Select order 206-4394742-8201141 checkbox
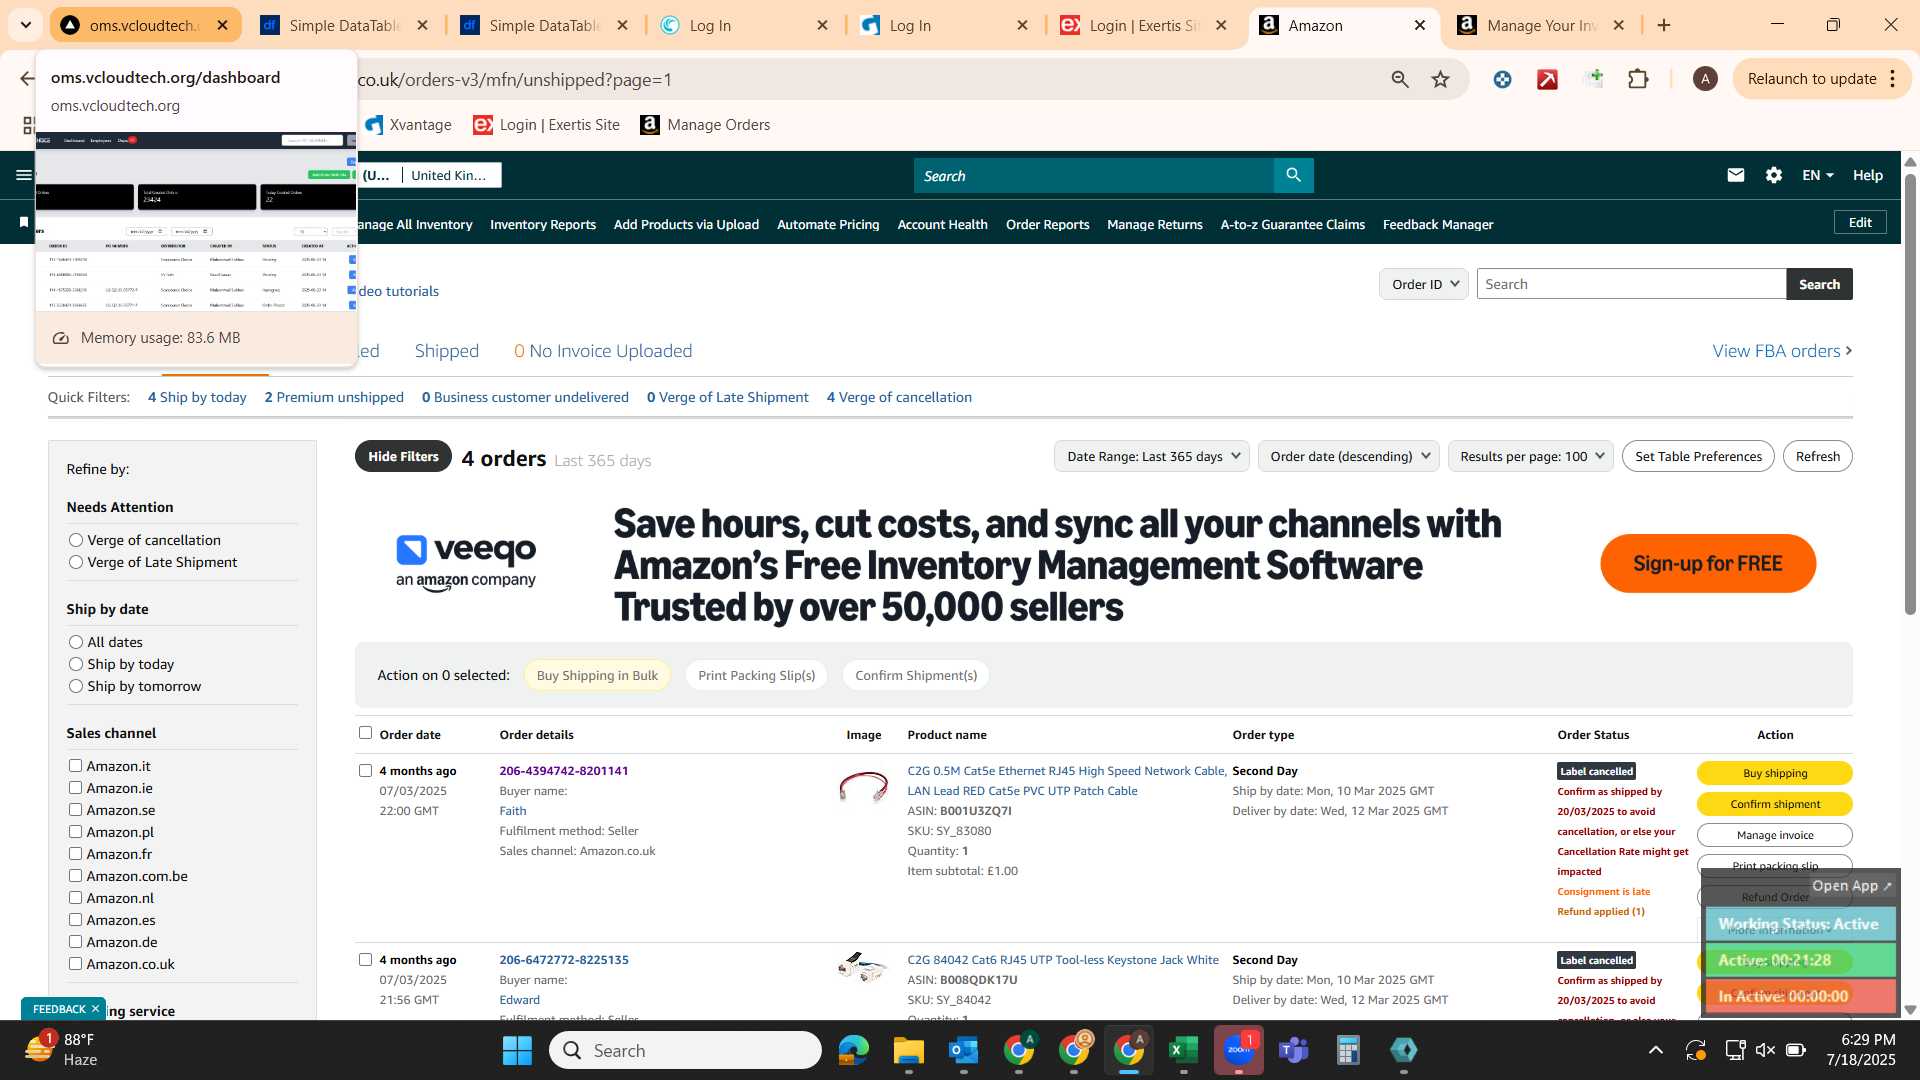The image size is (1920, 1080). coord(365,770)
